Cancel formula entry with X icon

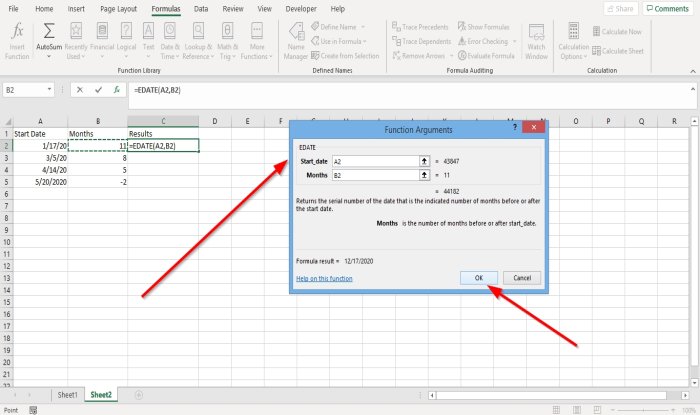click(79, 90)
